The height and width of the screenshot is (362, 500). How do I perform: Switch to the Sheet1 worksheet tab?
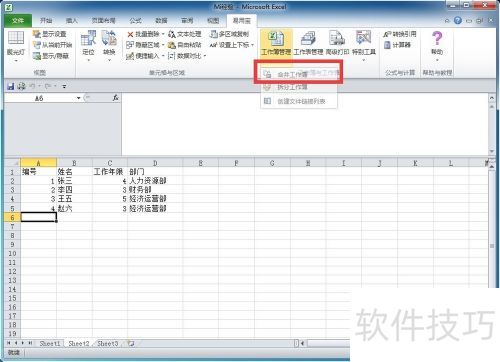50,343
